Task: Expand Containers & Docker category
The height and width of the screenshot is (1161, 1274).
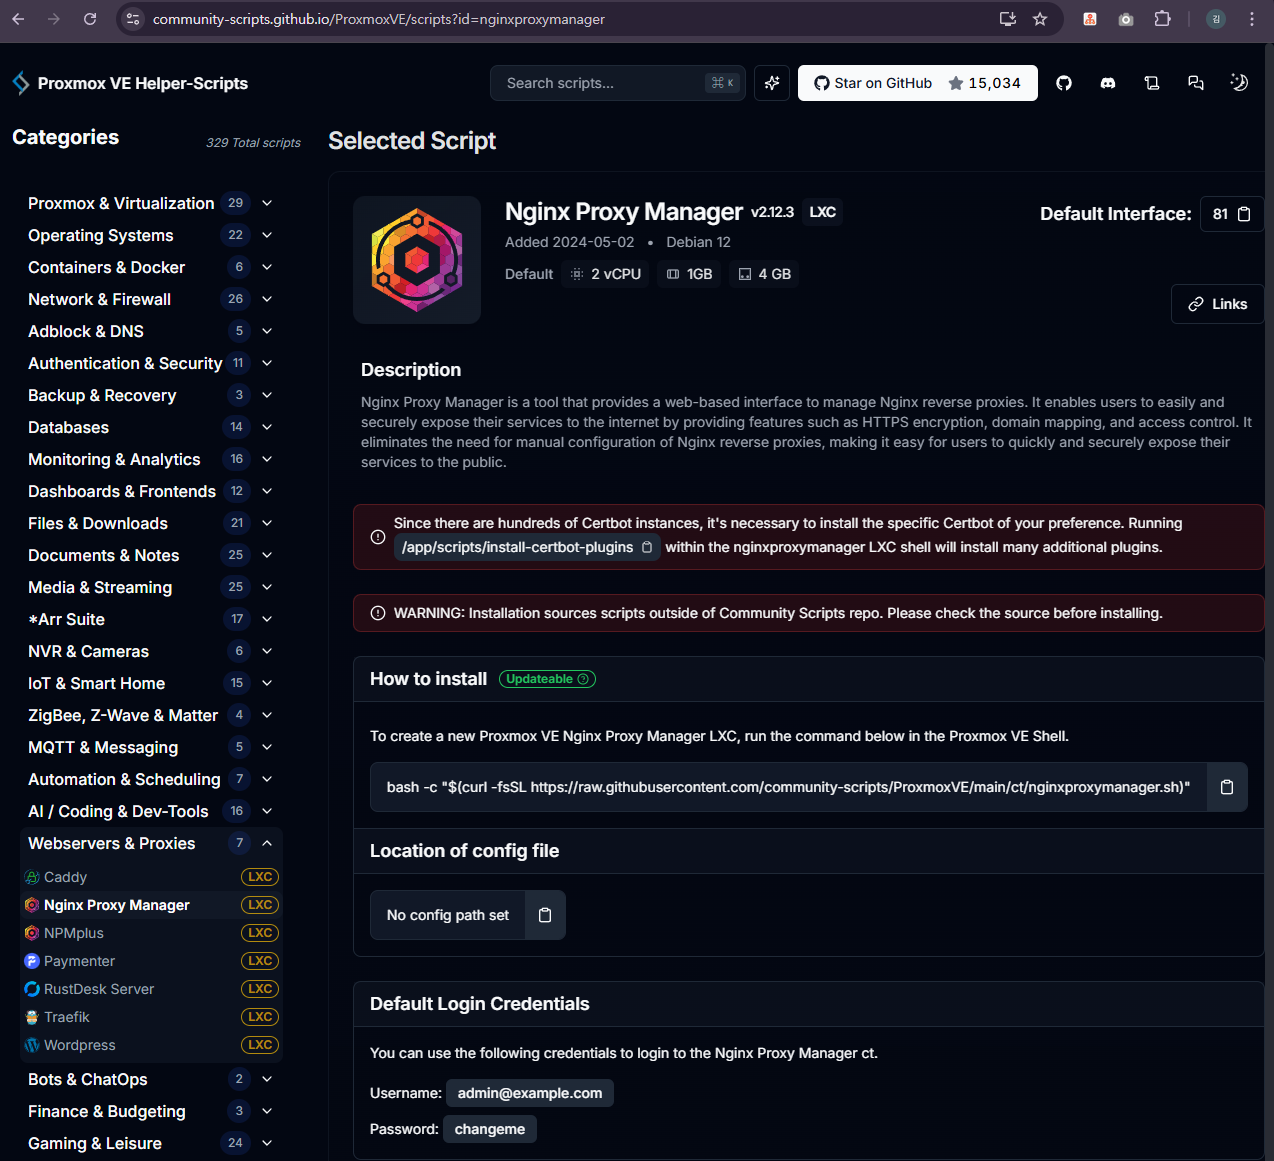Action: 150,267
